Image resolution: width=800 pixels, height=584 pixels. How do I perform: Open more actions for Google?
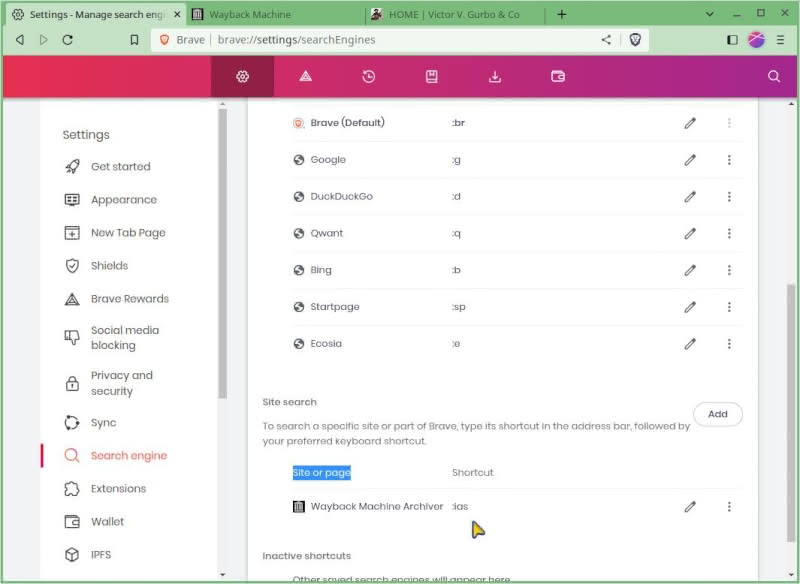click(x=729, y=160)
